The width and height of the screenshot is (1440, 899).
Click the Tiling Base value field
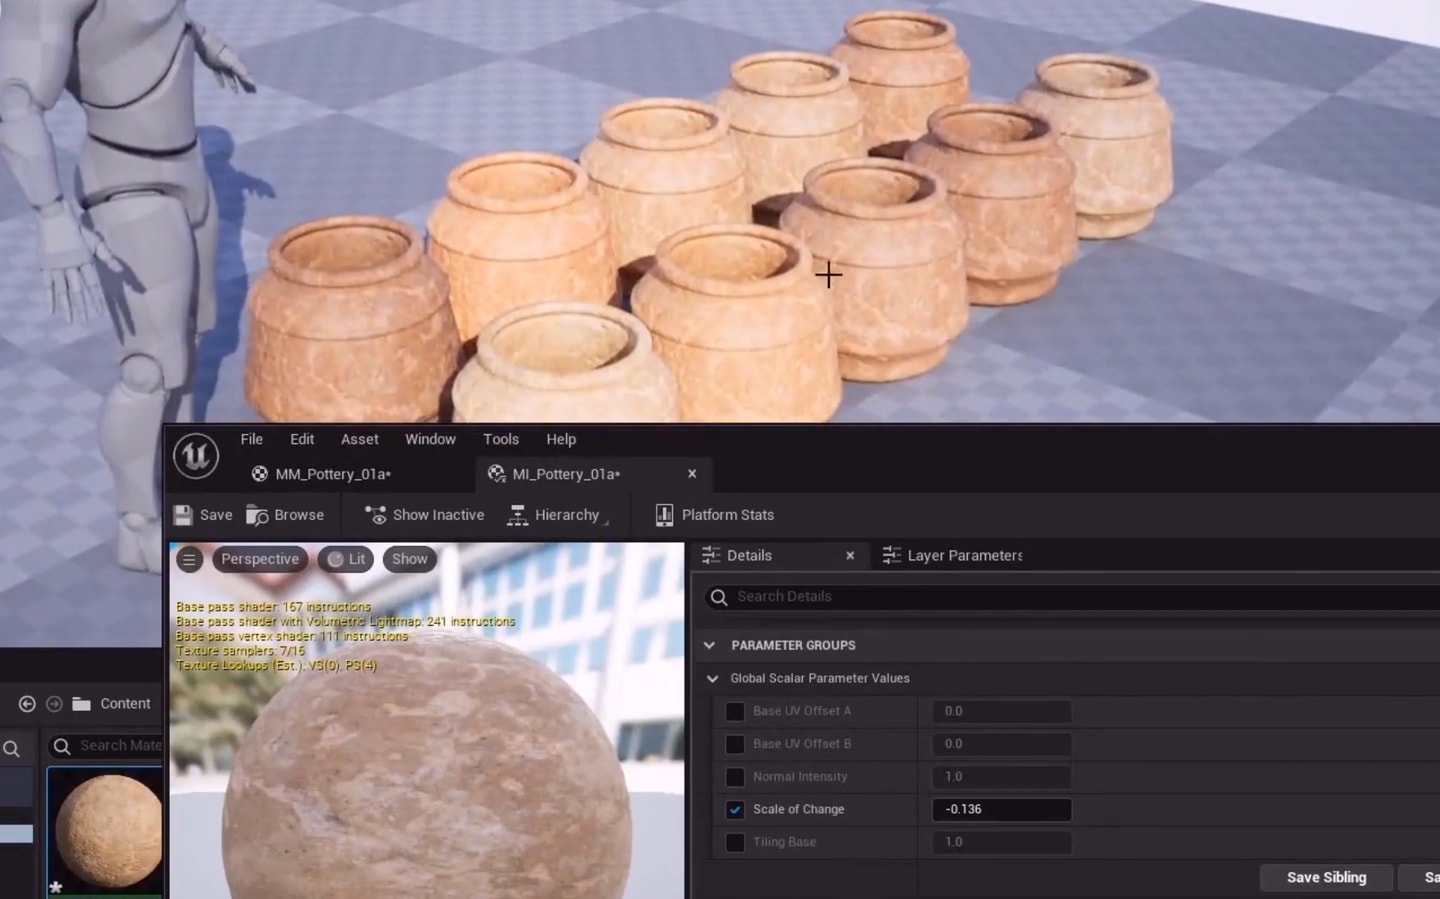(x=1001, y=842)
